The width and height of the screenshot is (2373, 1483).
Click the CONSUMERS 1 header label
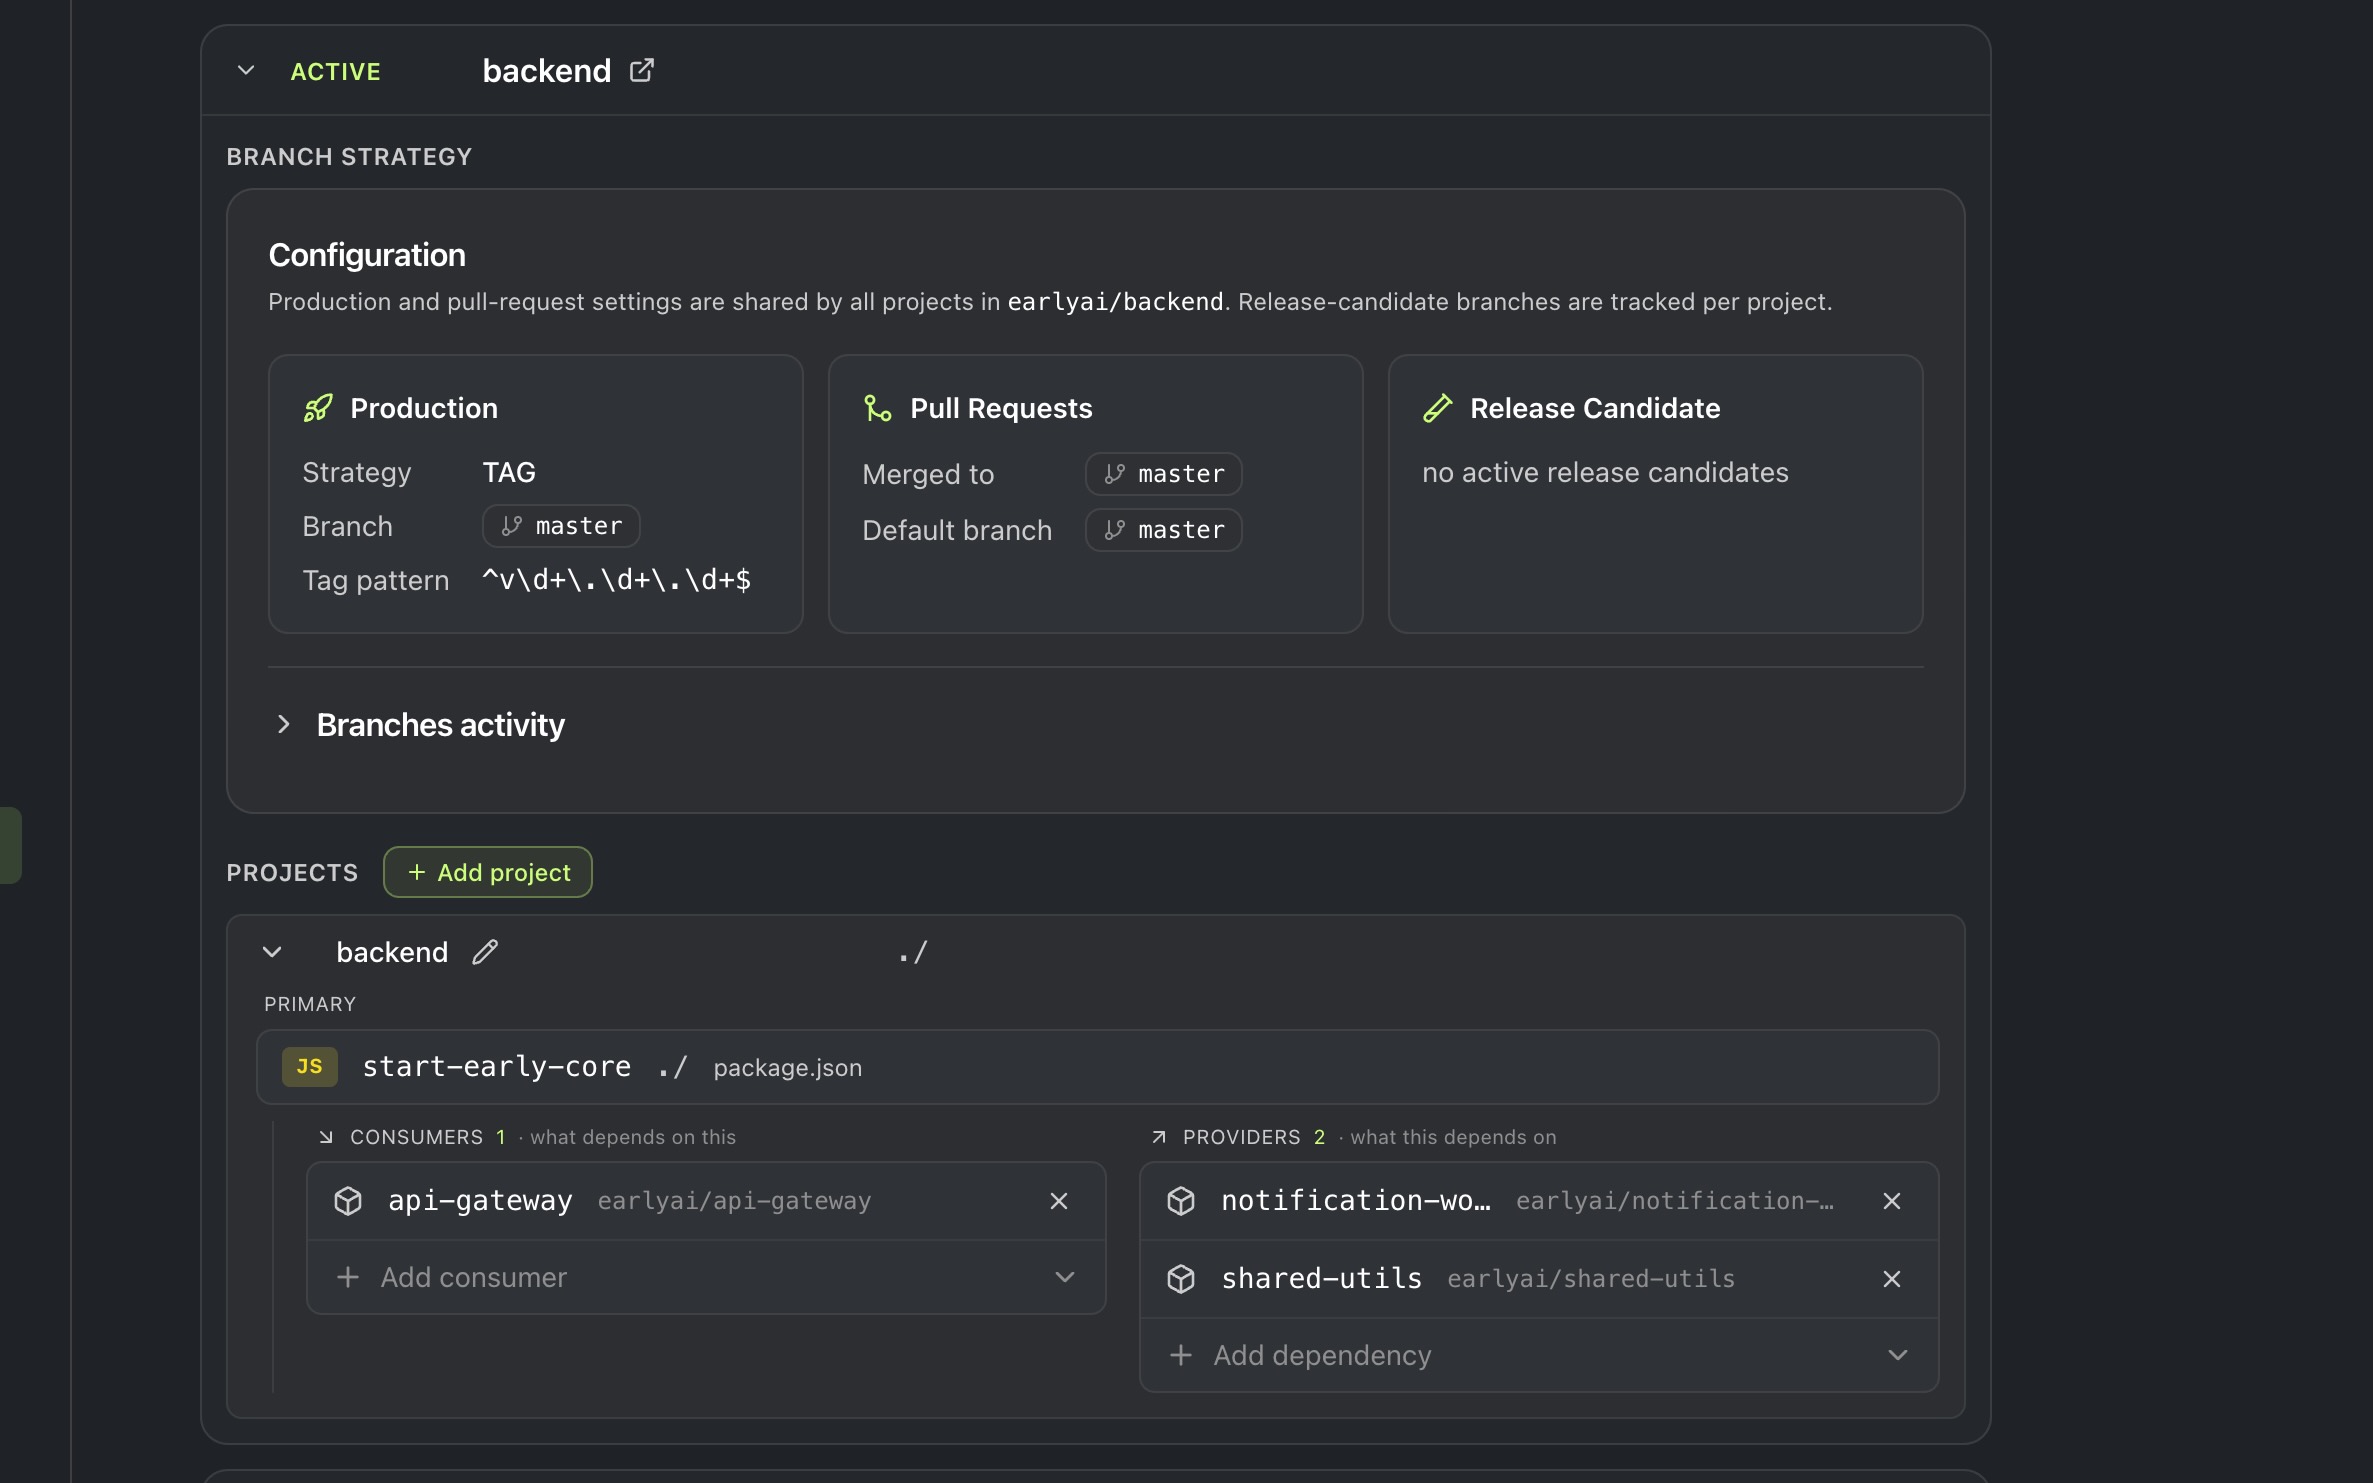pos(428,1137)
